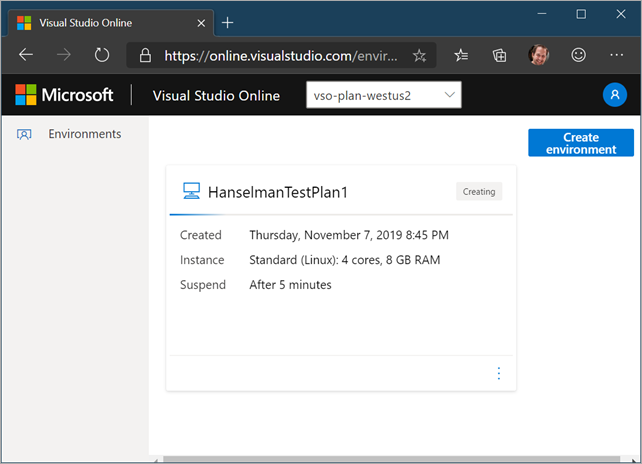Click the Create environment button
Image resolution: width=642 pixels, height=464 pixels.
(x=581, y=143)
